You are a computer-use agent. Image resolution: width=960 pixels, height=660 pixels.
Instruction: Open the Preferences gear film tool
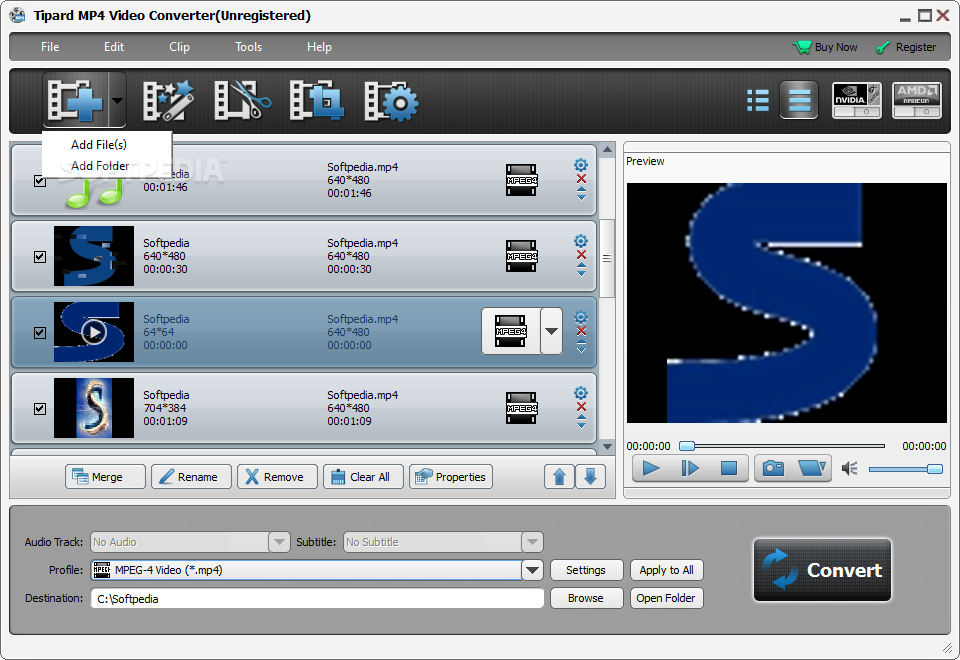pos(391,100)
